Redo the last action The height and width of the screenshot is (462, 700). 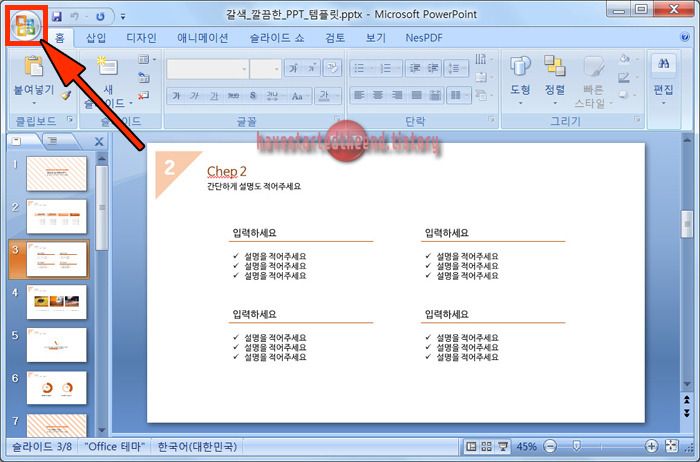pos(100,17)
